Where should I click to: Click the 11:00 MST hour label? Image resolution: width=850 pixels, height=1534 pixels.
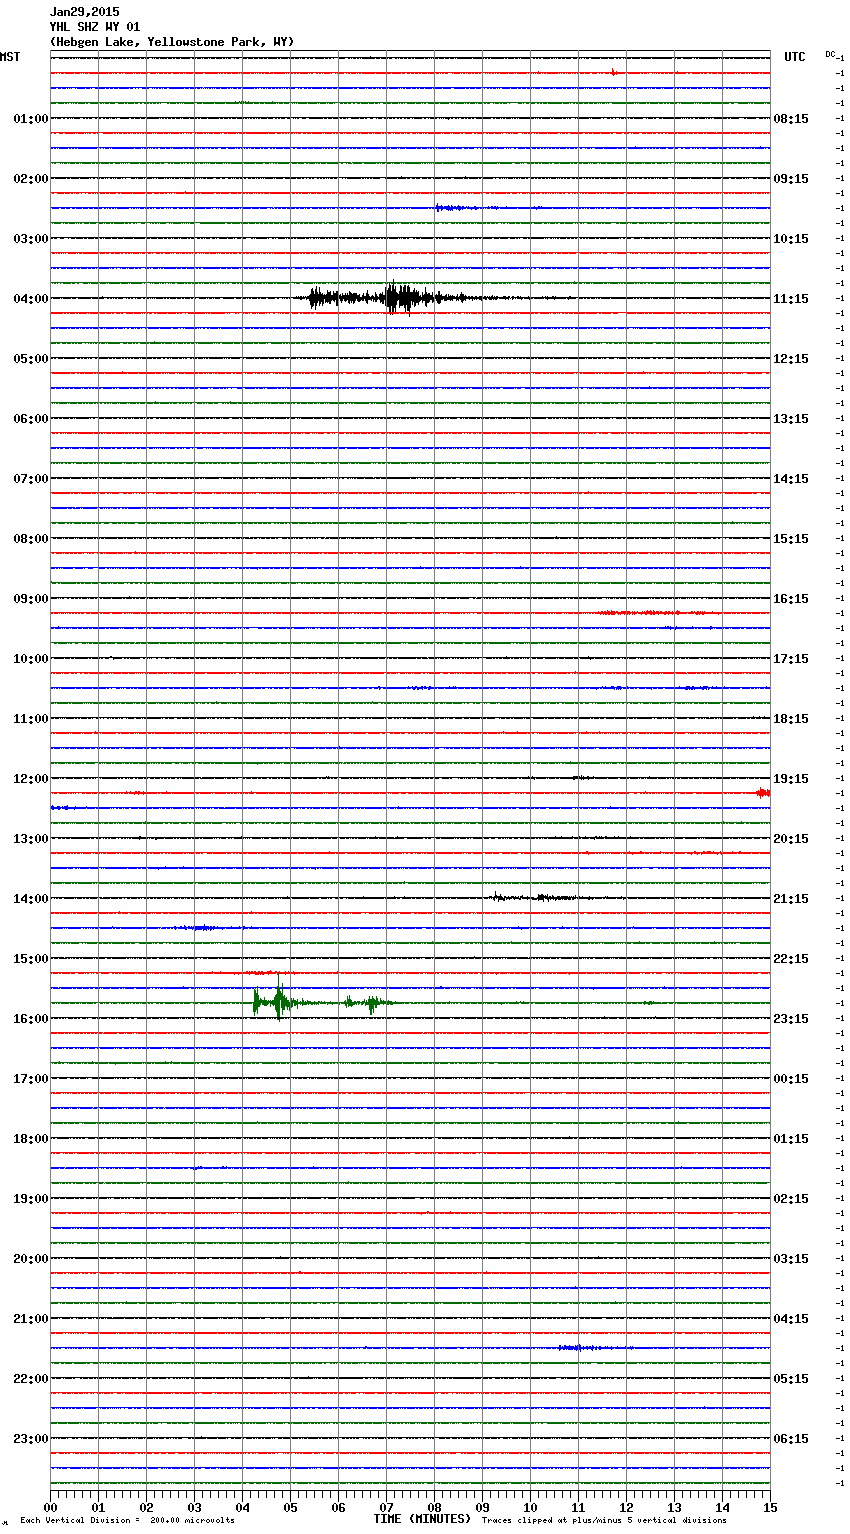(30, 719)
